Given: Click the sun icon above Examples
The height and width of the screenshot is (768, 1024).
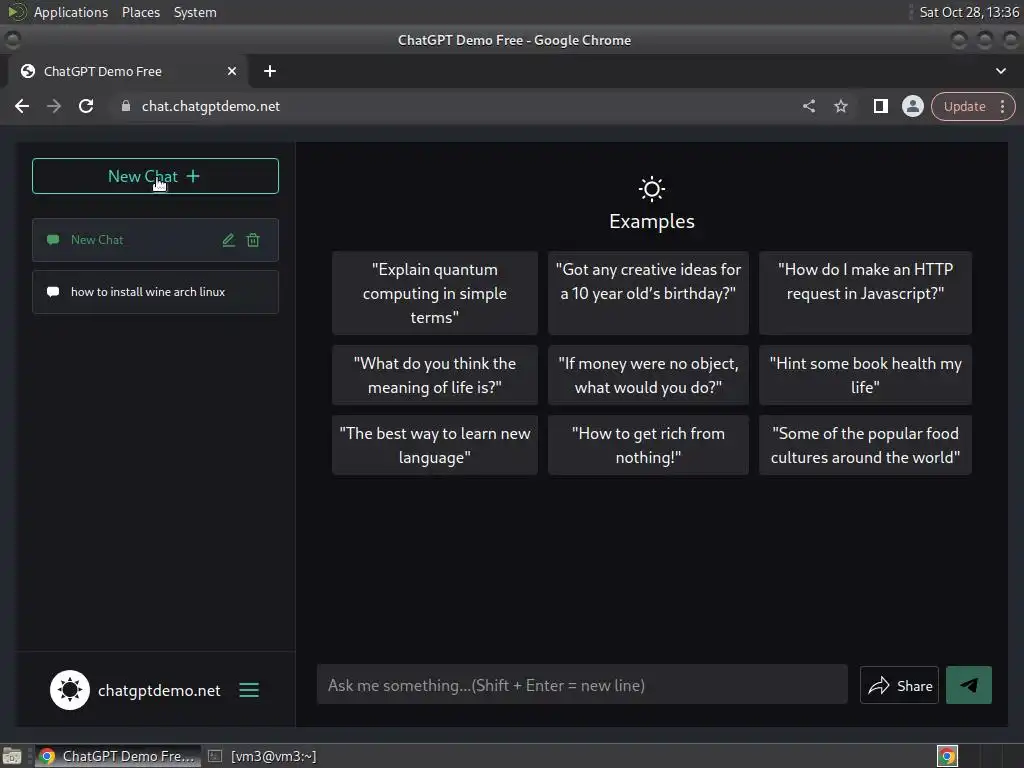Looking at the screenshot, I should (652, 189).
